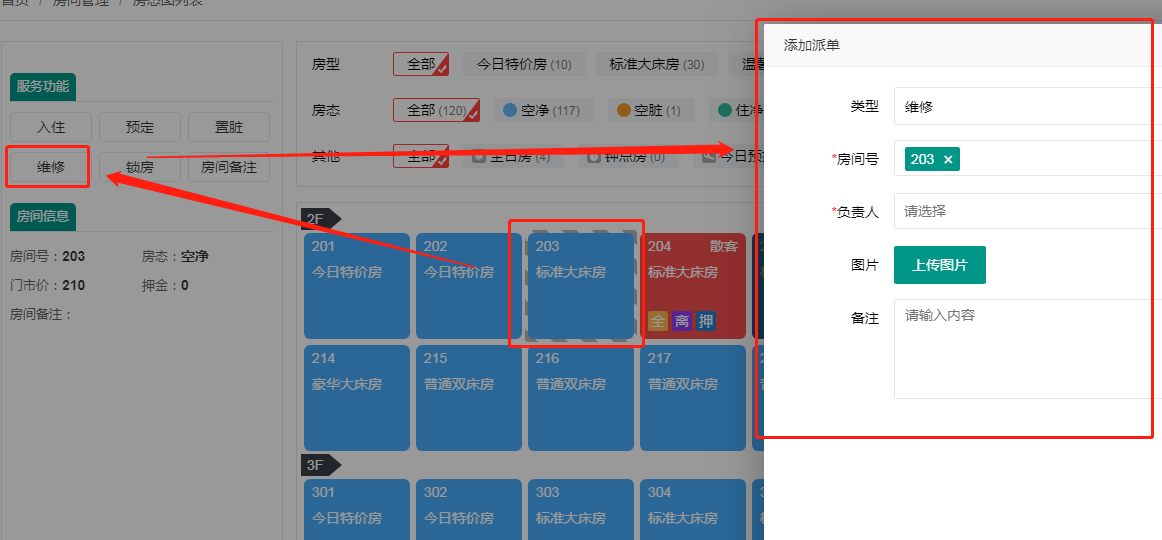Filter by 钟点房 (0) option
Image resolution: width=1162 pixels, height=540 pixels.
(x=628, y=157)
